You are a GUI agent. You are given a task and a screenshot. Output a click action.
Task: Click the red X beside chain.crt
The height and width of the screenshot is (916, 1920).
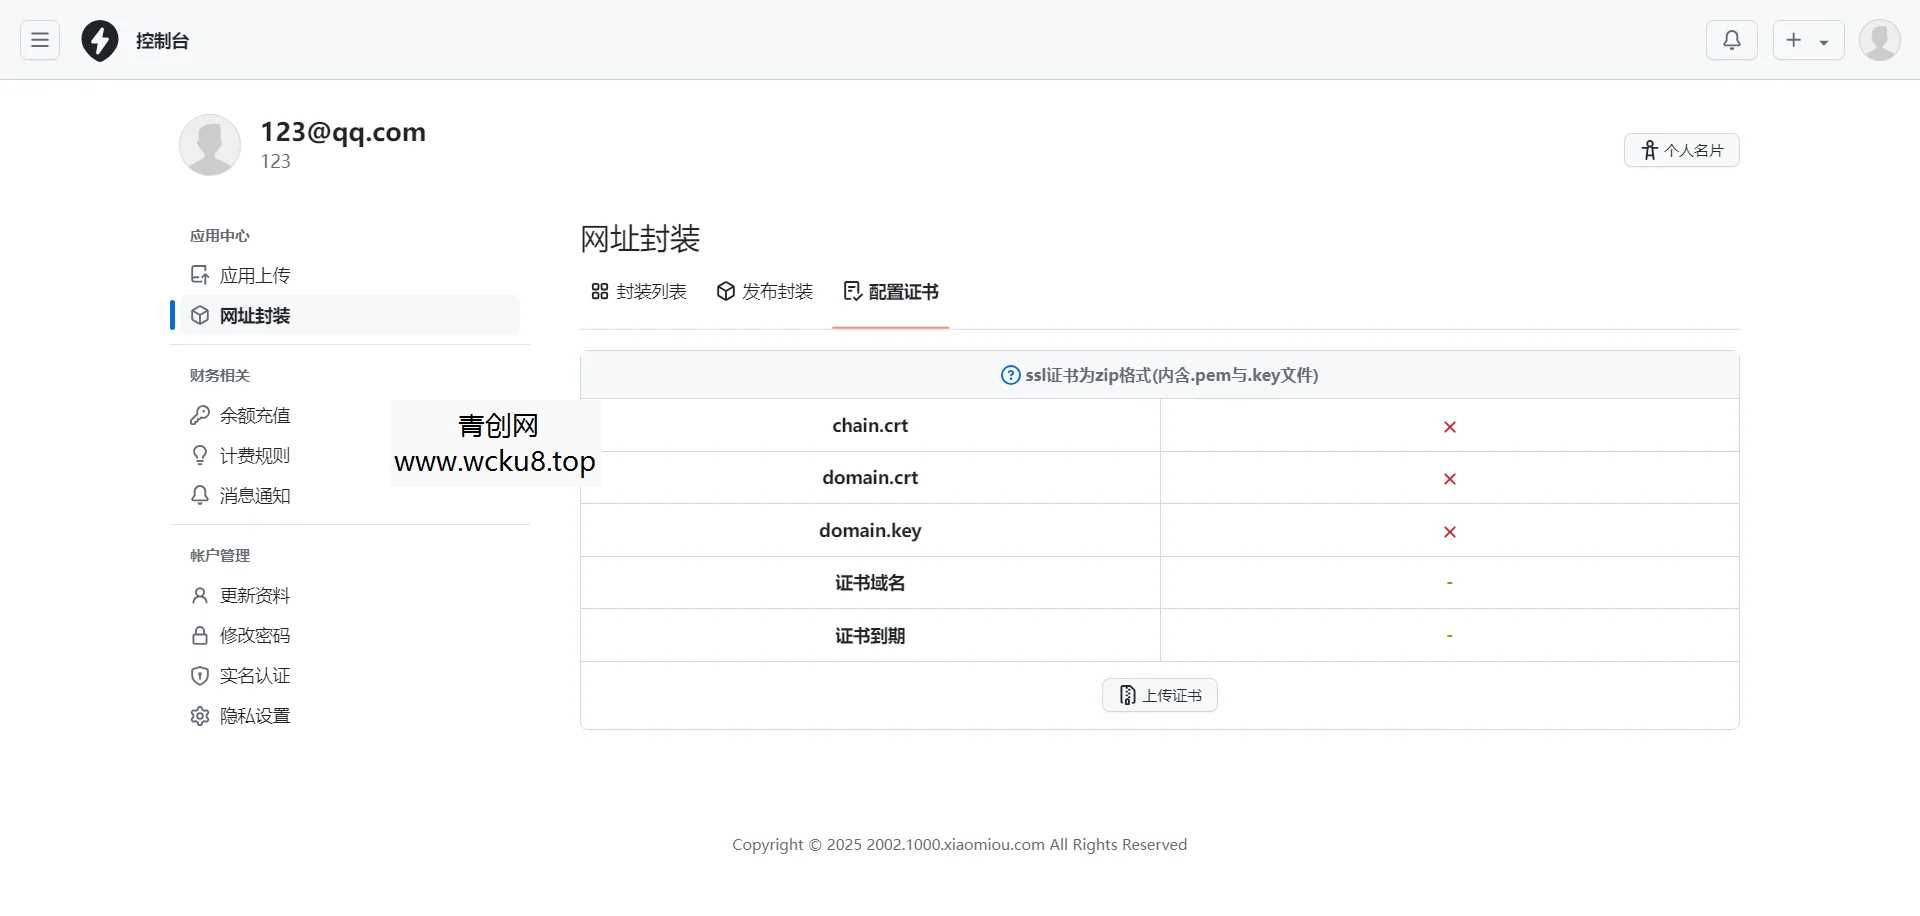tap(1449, 426)
